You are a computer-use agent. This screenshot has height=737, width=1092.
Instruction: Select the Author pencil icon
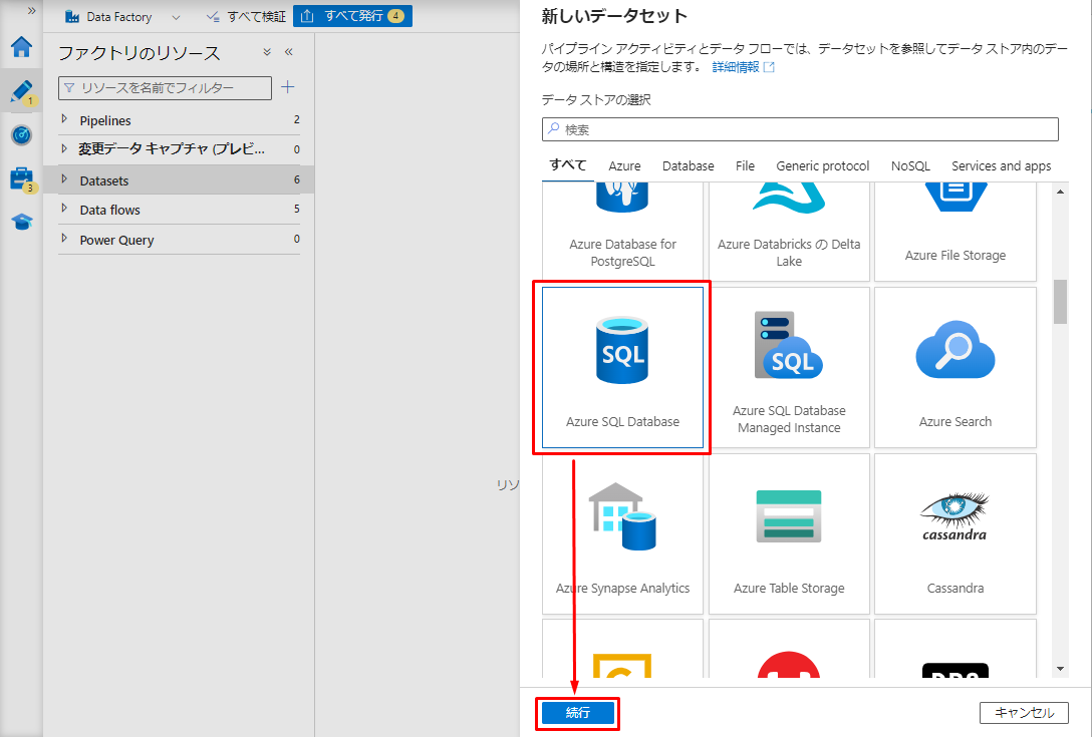point(21,91)
